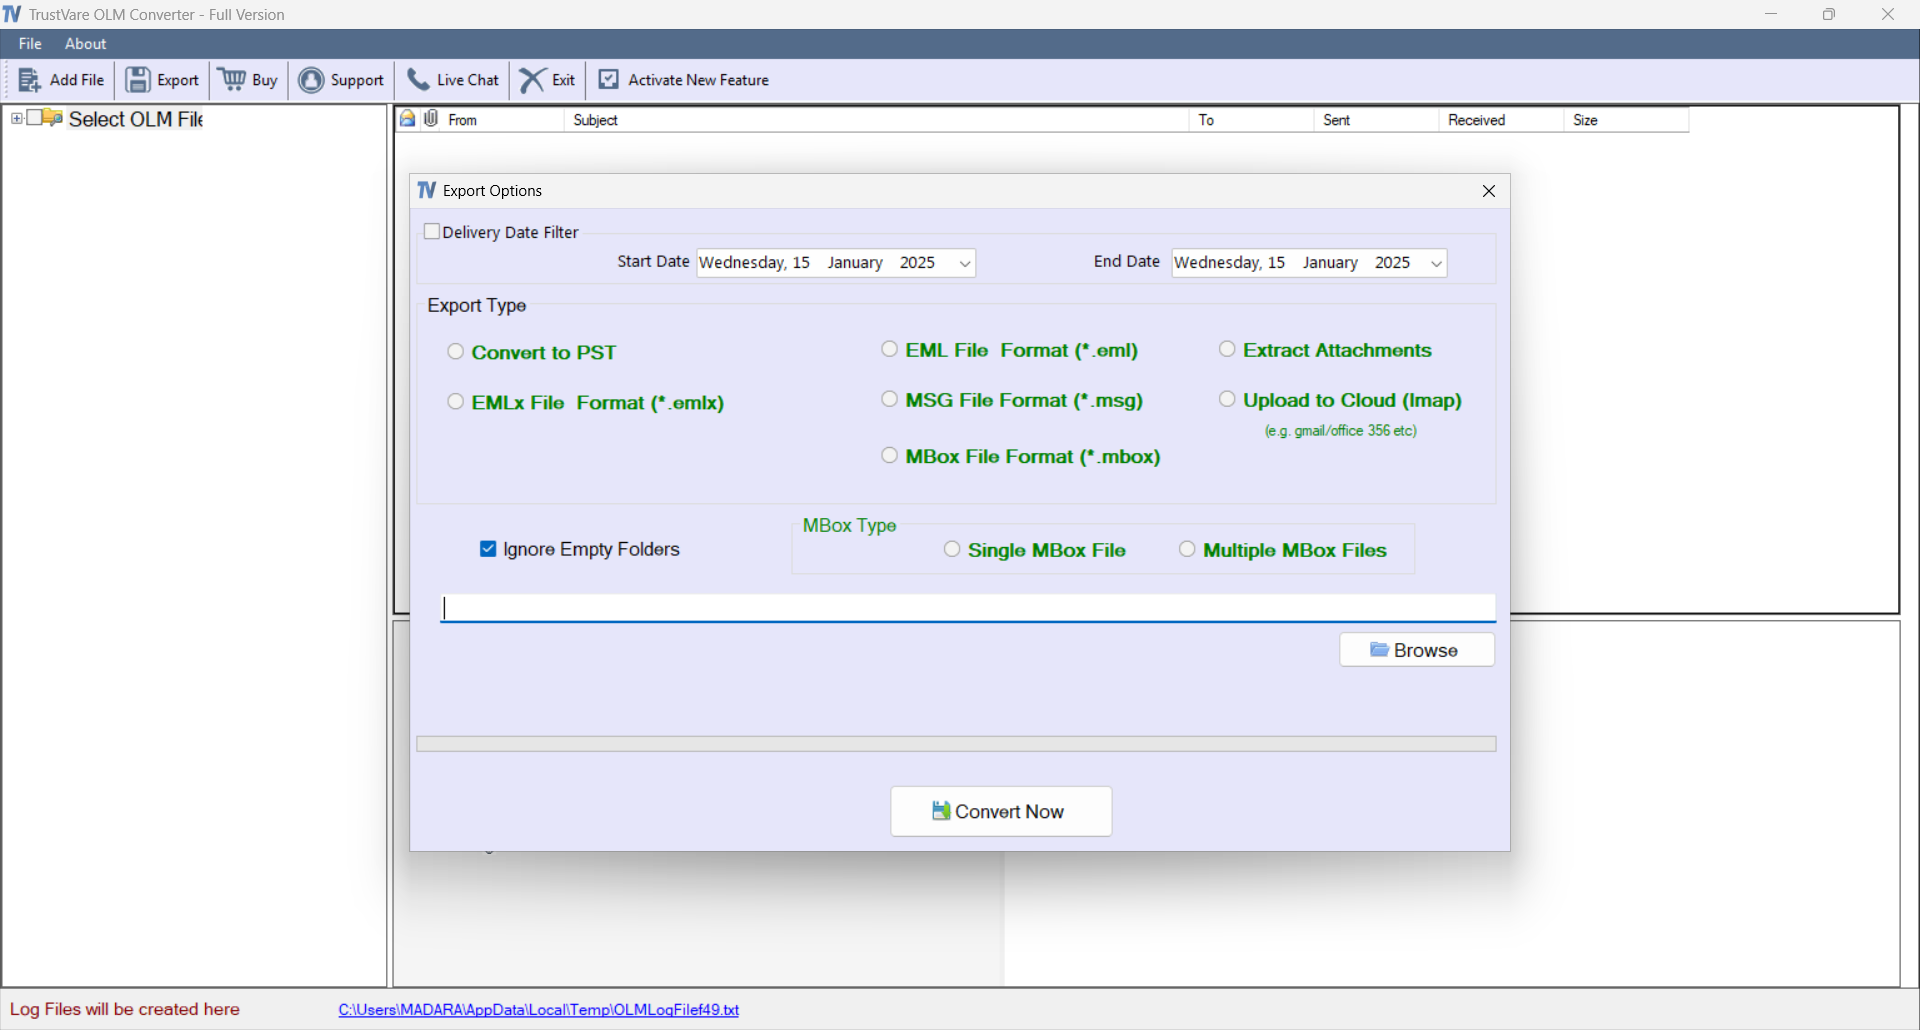Click the Size column header
The height and width of the screenshot is (1030, 1920).
[1626, 120]
